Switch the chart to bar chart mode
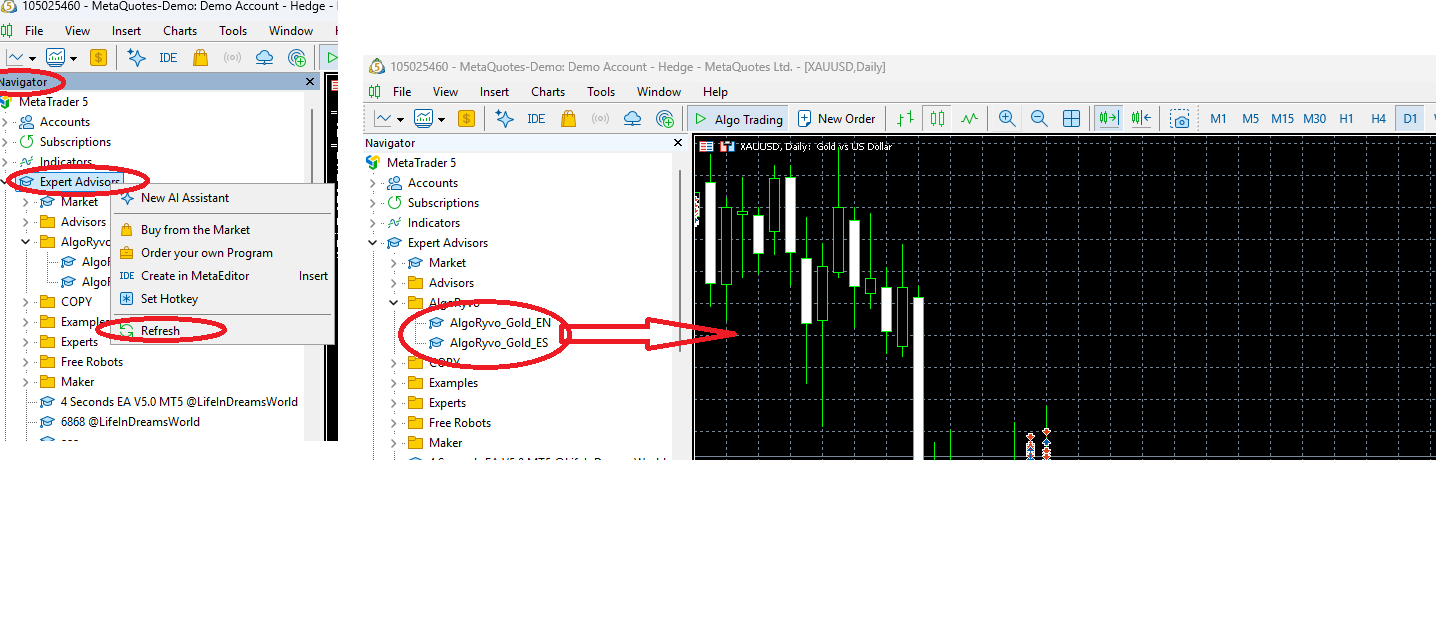The height and width of the screenshot is (622, 1436). [x=905, y=118]
